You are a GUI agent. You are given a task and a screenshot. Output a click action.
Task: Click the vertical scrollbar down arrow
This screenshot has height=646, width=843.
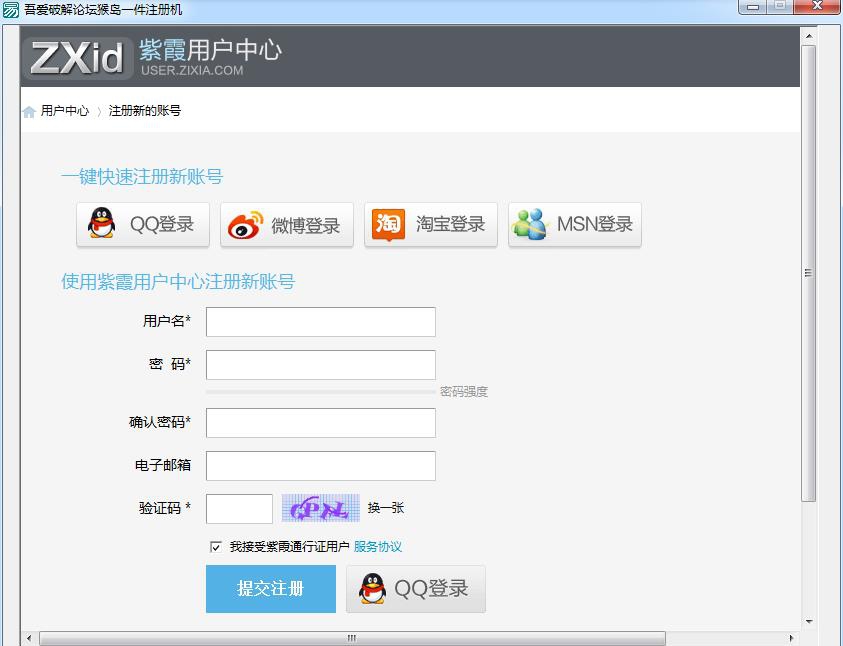(809, 622)
